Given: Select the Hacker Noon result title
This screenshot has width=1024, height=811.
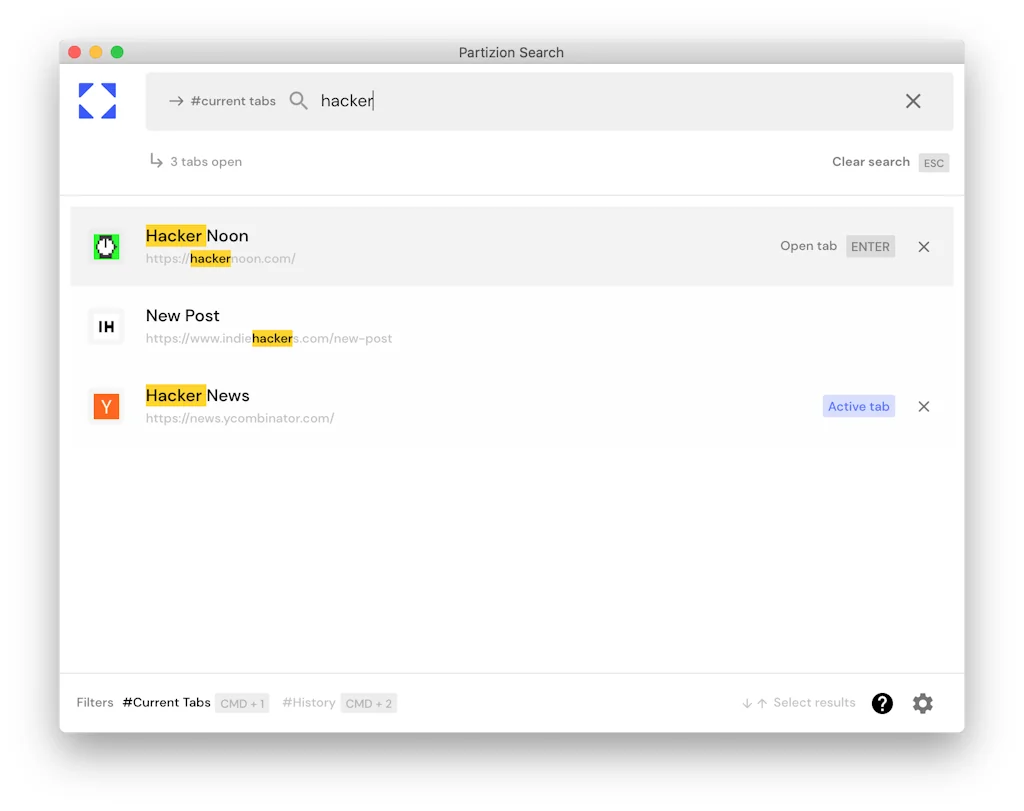Looking at the screenshot, I should 197,236.
